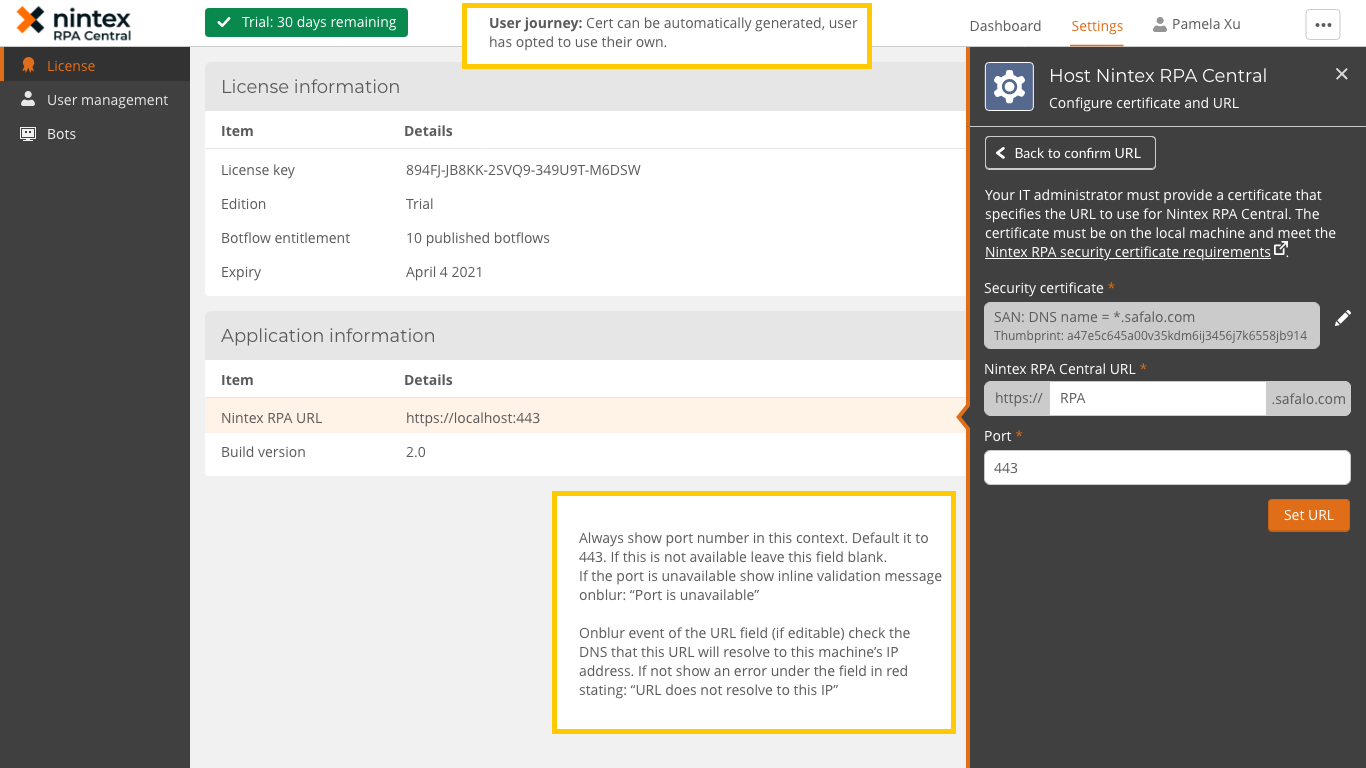Switch to the Settings tab

click(1097, 26)
